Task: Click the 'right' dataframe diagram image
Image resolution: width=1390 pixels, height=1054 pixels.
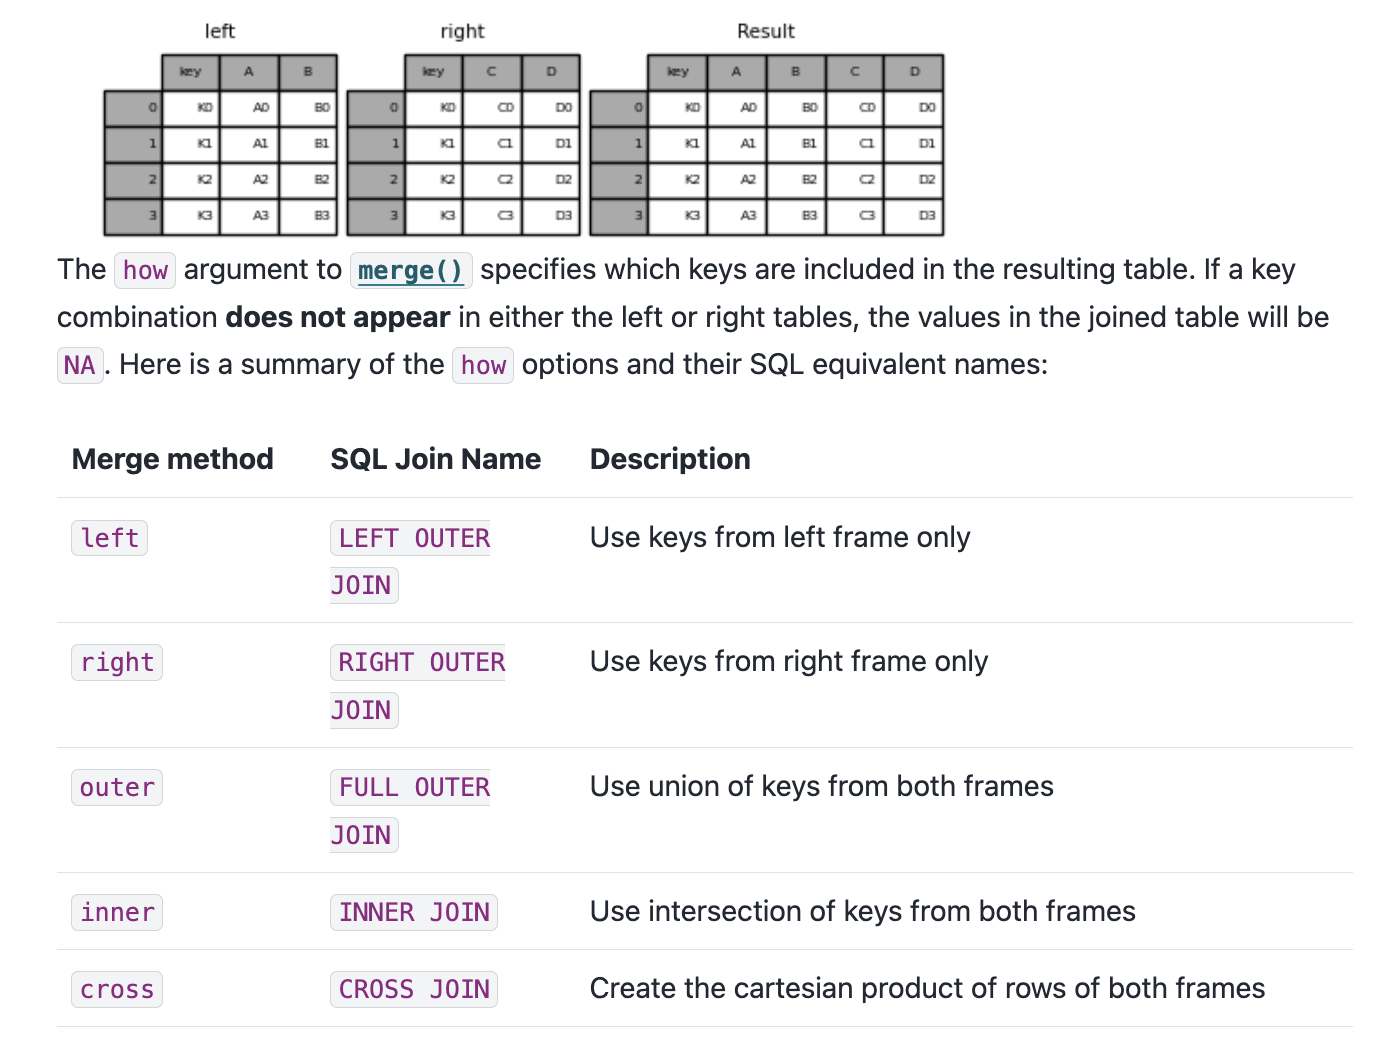Action: (463, 144)
